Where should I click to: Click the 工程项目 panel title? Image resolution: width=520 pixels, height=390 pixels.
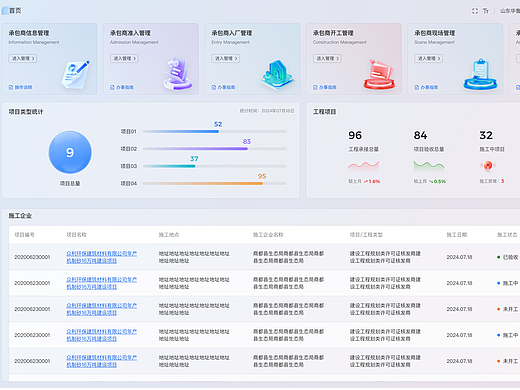point(324,112)
